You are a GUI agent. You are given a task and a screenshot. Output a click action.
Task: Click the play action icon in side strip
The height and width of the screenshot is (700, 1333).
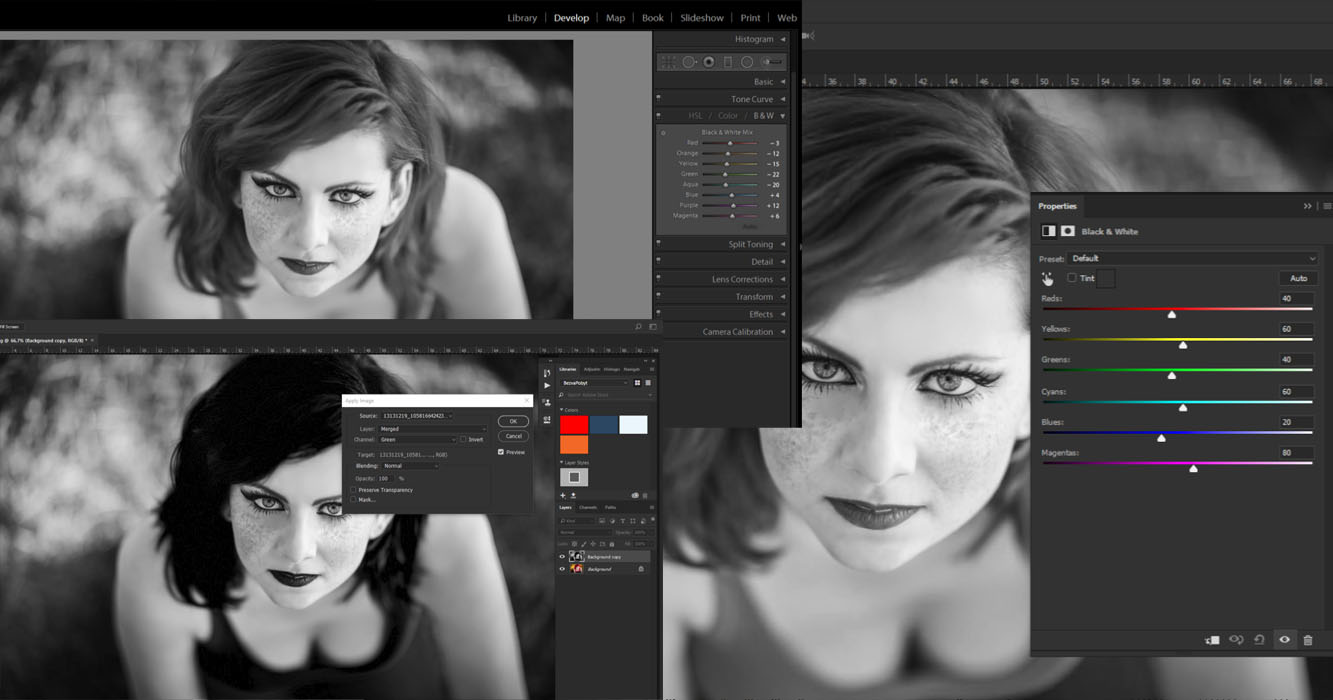pos(547,385)
